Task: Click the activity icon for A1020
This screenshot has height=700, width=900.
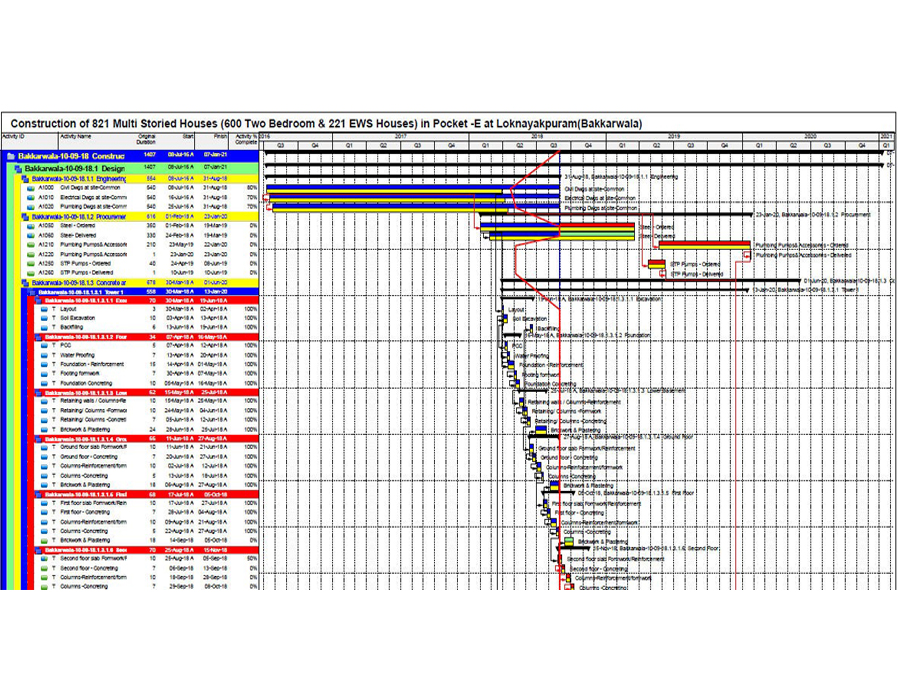Action: coord(31,207)
